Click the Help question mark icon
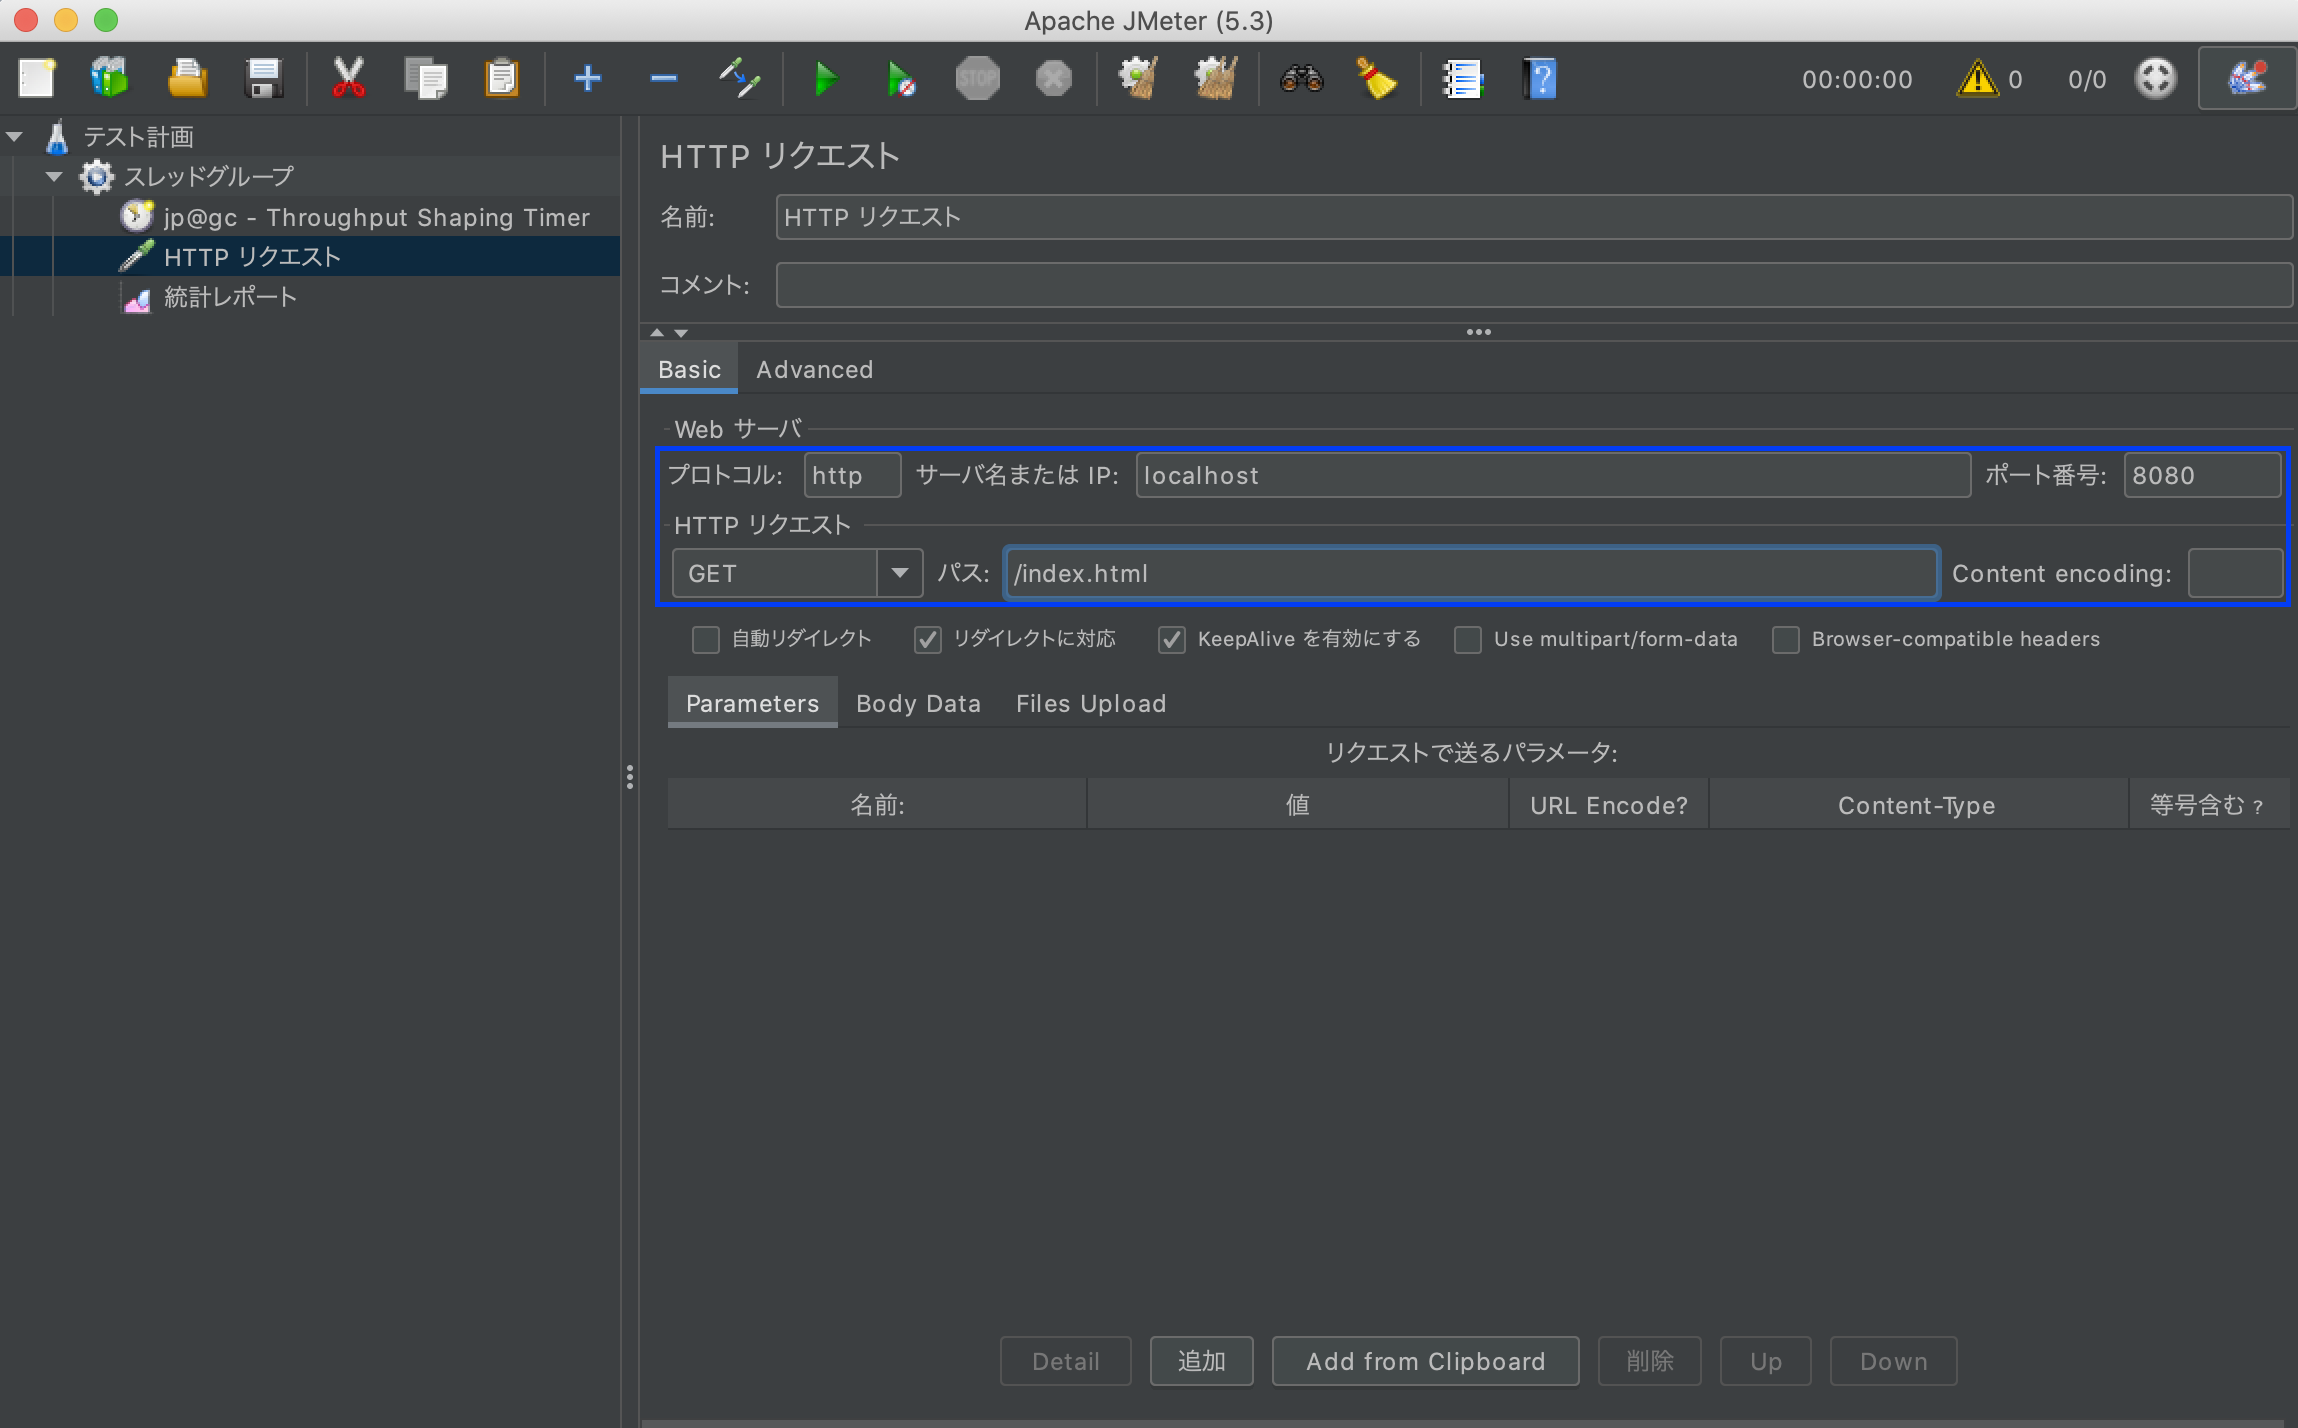 1540,78
